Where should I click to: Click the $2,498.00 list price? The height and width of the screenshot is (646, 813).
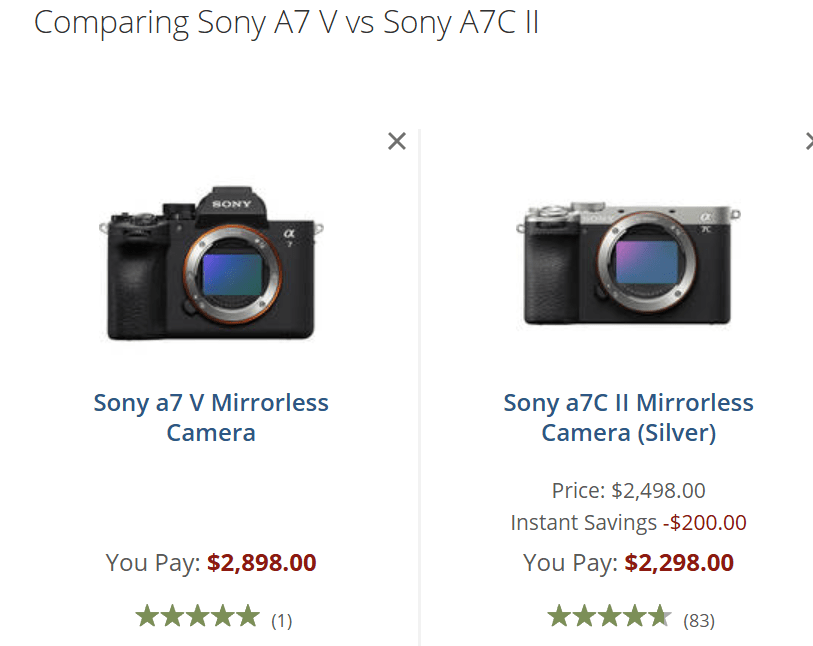point(658,491)
